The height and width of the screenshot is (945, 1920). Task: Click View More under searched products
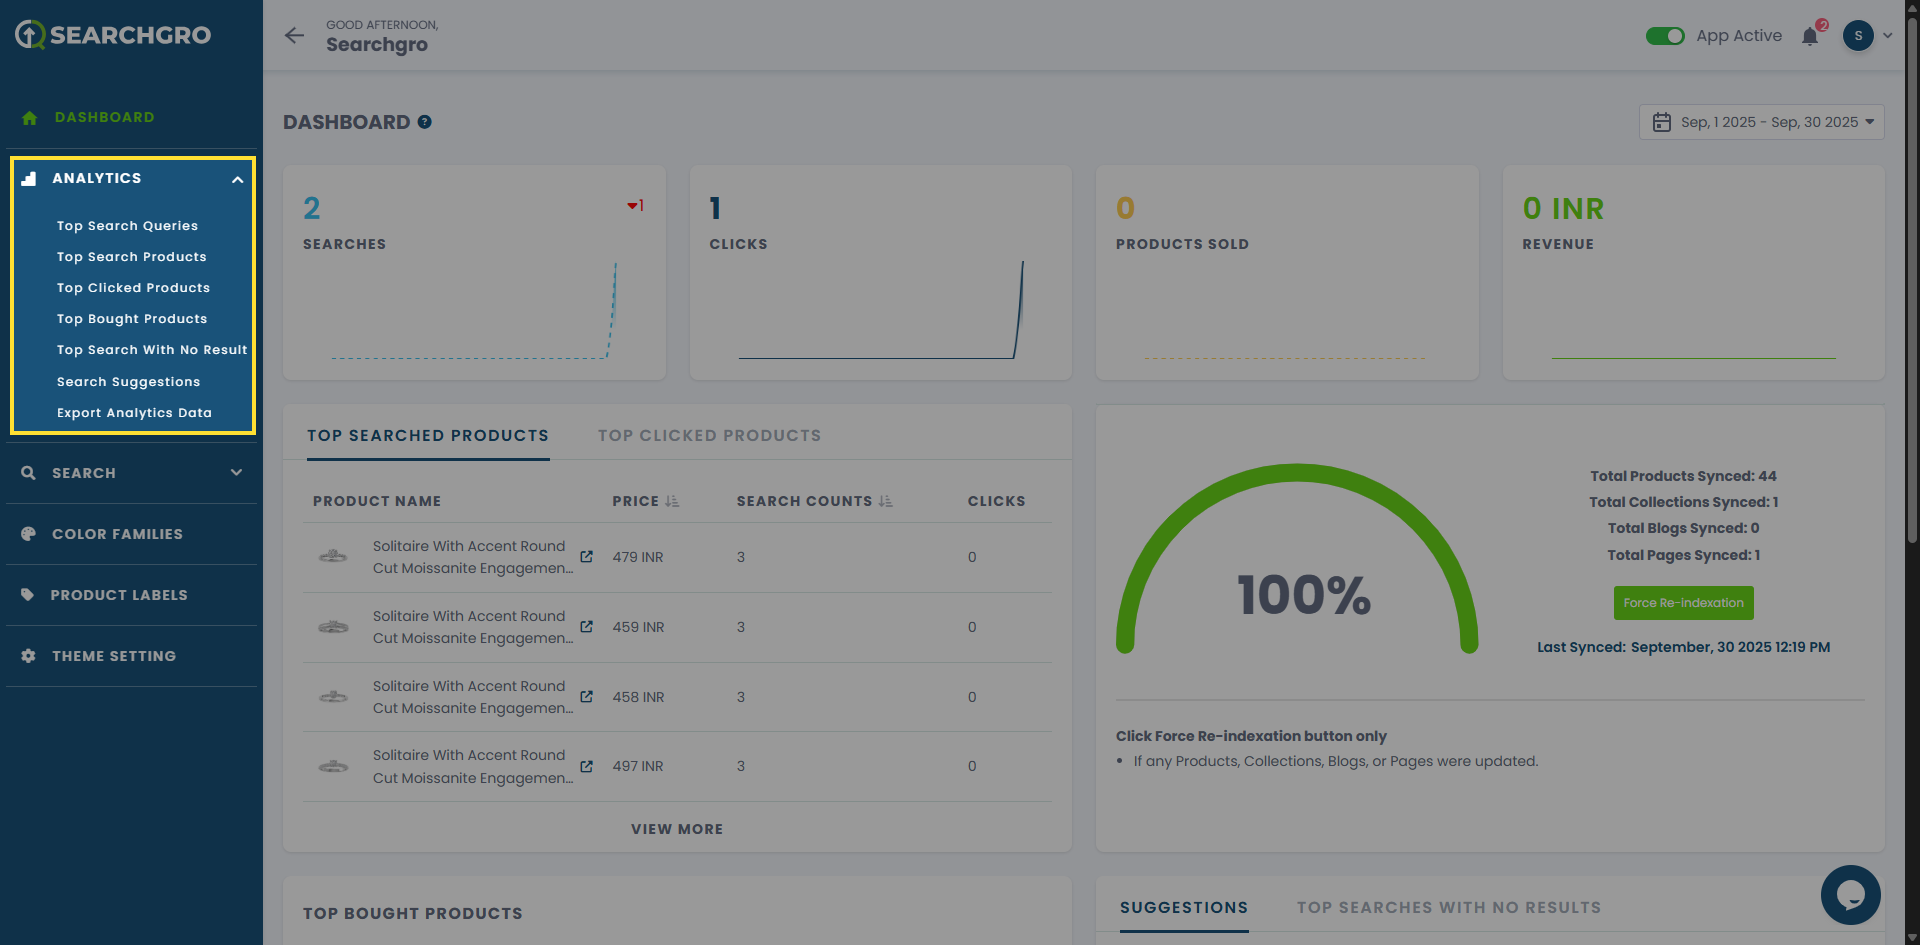(x=677, y=829)
